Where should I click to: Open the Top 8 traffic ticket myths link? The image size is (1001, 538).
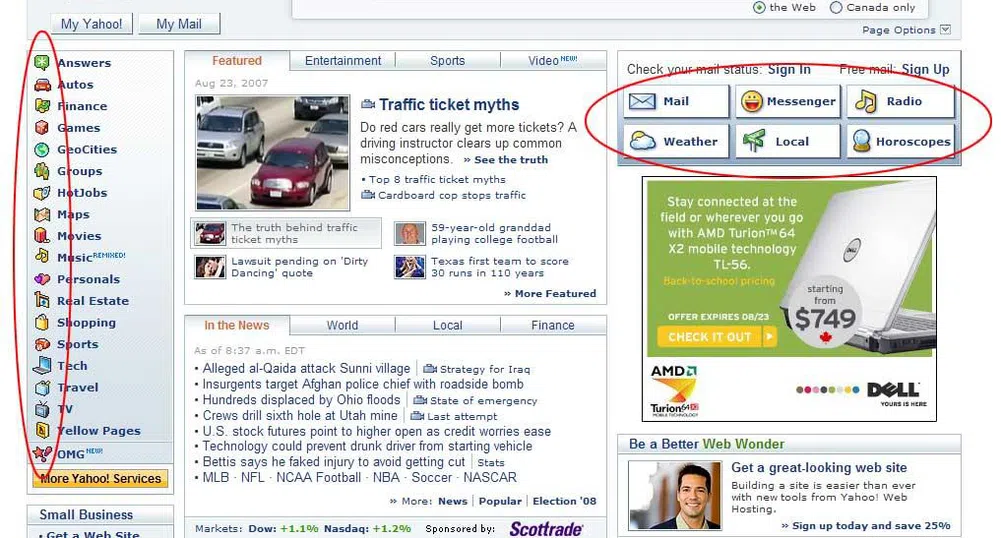(x=437, y=180)
